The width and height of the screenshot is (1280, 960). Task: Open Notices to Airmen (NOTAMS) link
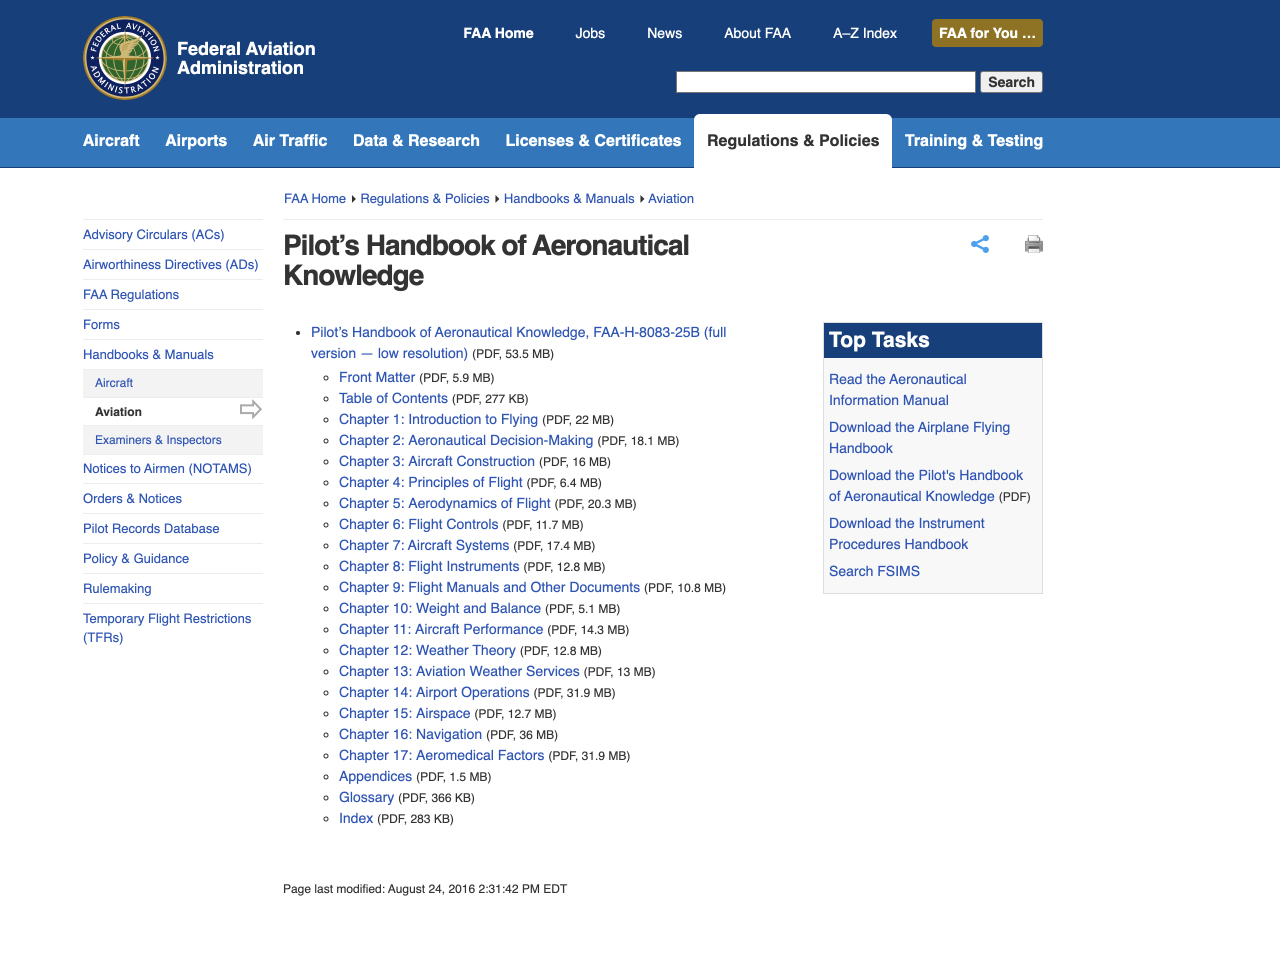point(167,469)
